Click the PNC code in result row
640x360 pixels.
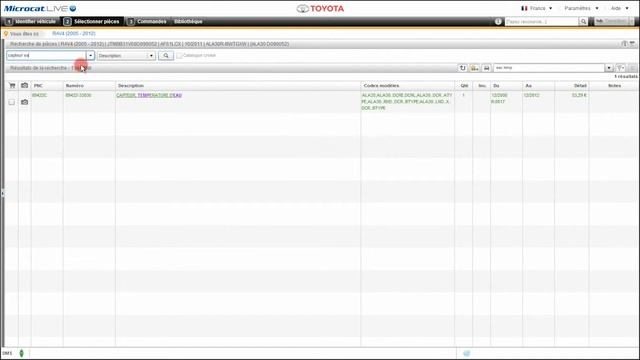(x=39, y=95)
